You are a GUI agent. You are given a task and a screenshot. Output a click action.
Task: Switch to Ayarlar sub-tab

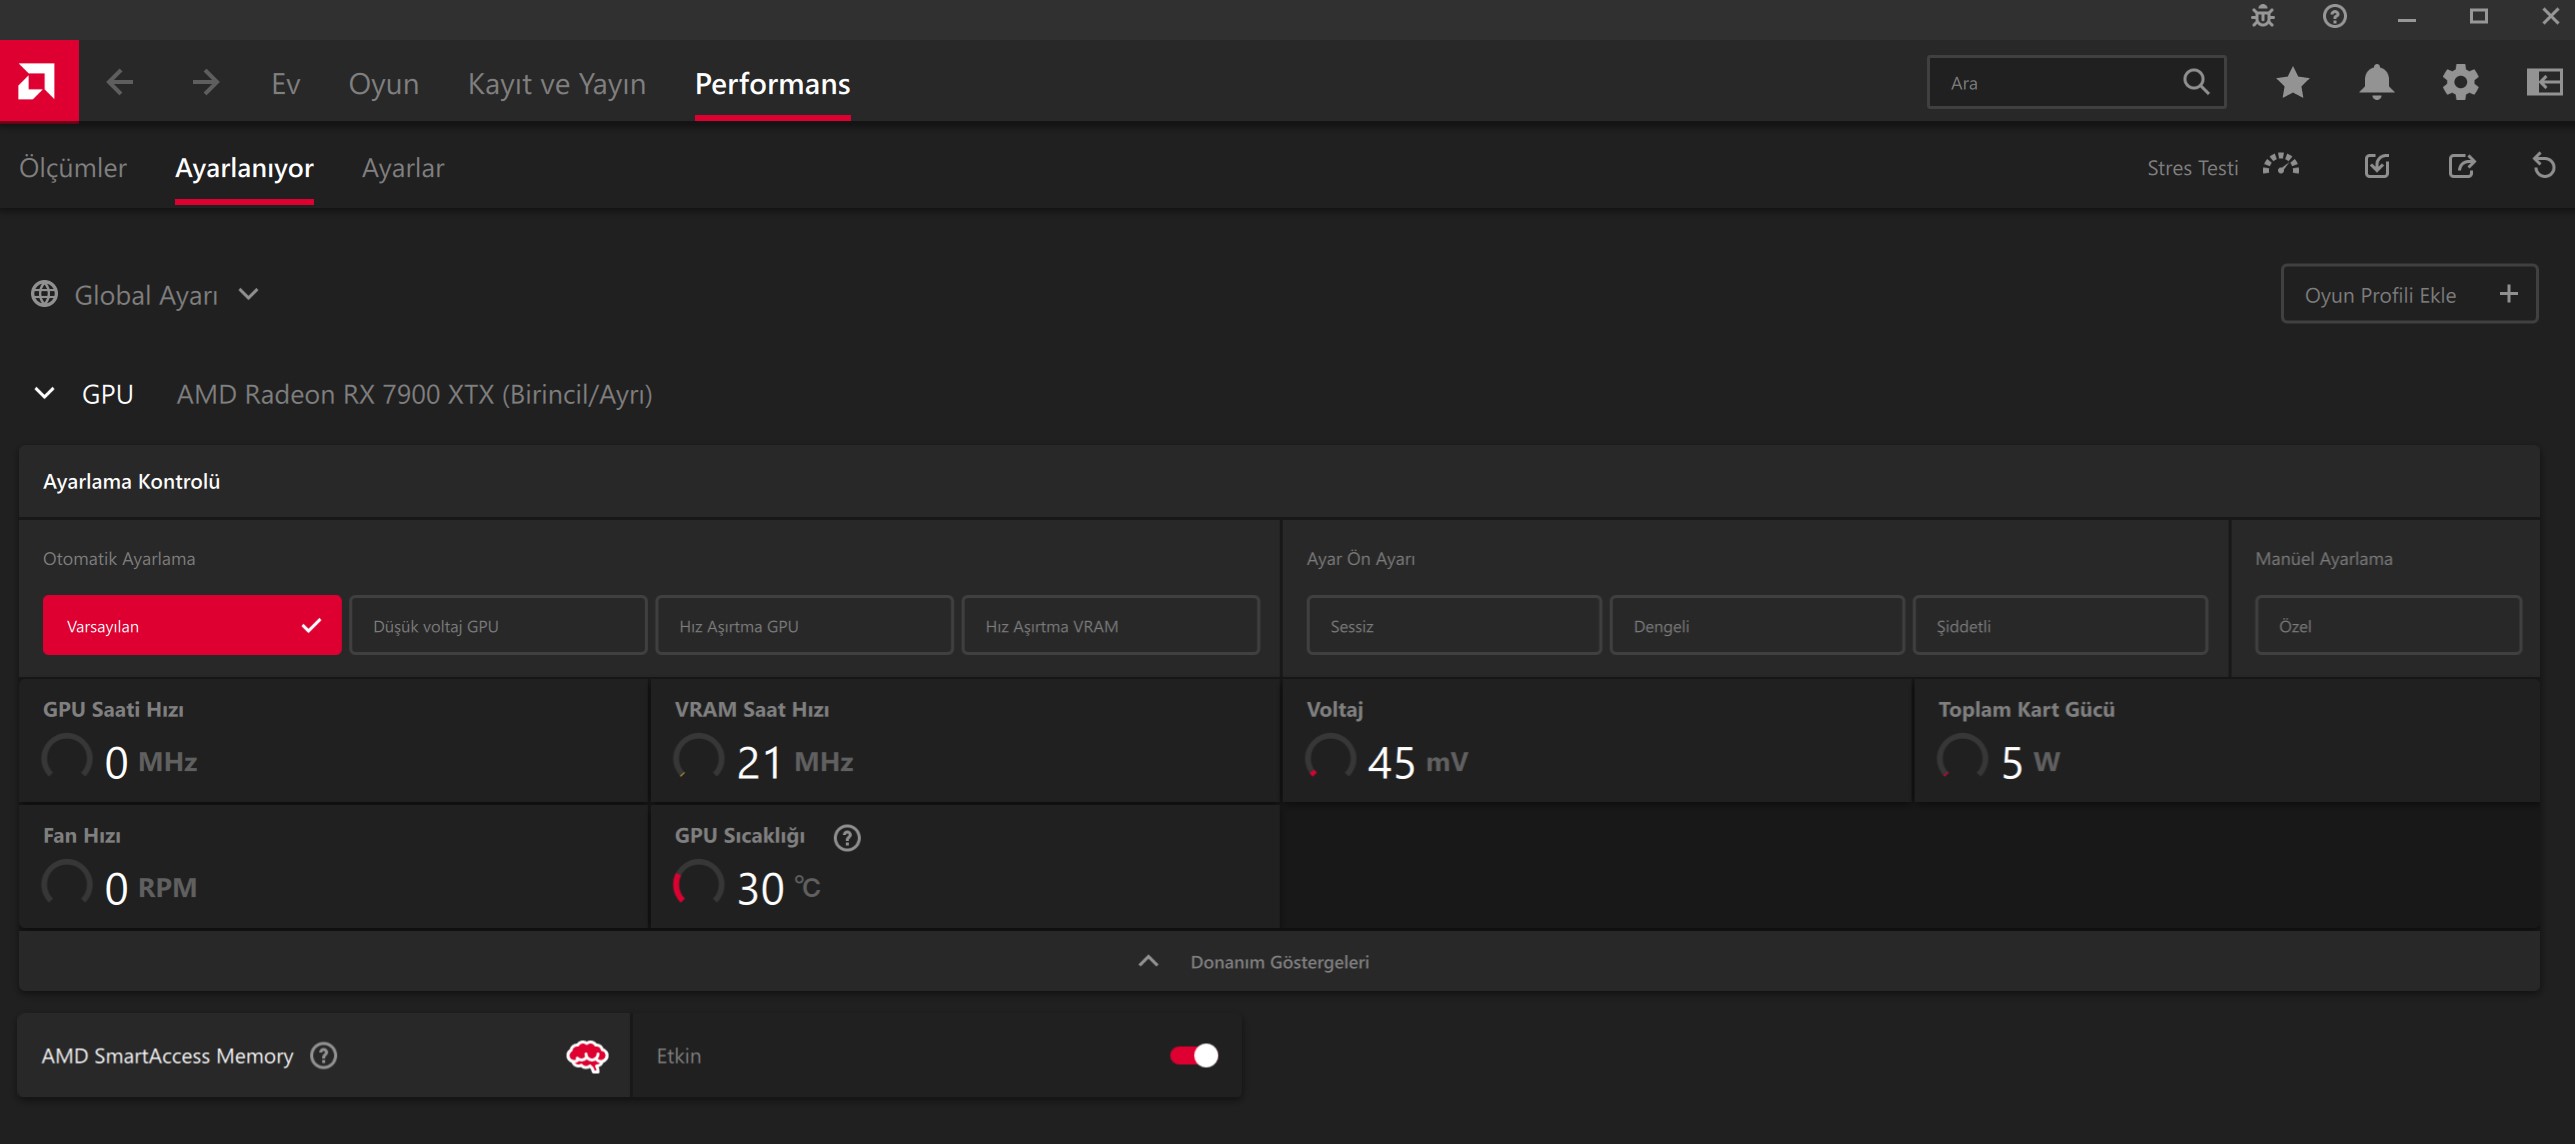coord(403,168)
